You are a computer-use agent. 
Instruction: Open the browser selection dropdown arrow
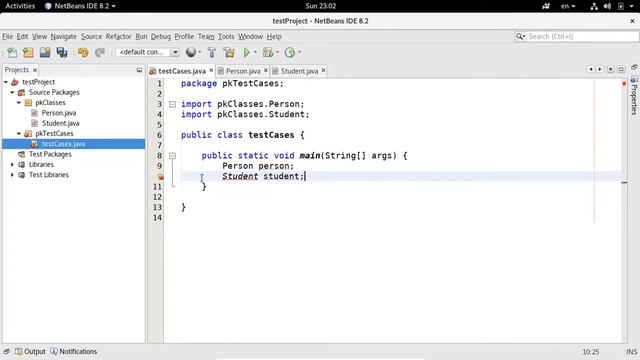click(x=200, y=52)
